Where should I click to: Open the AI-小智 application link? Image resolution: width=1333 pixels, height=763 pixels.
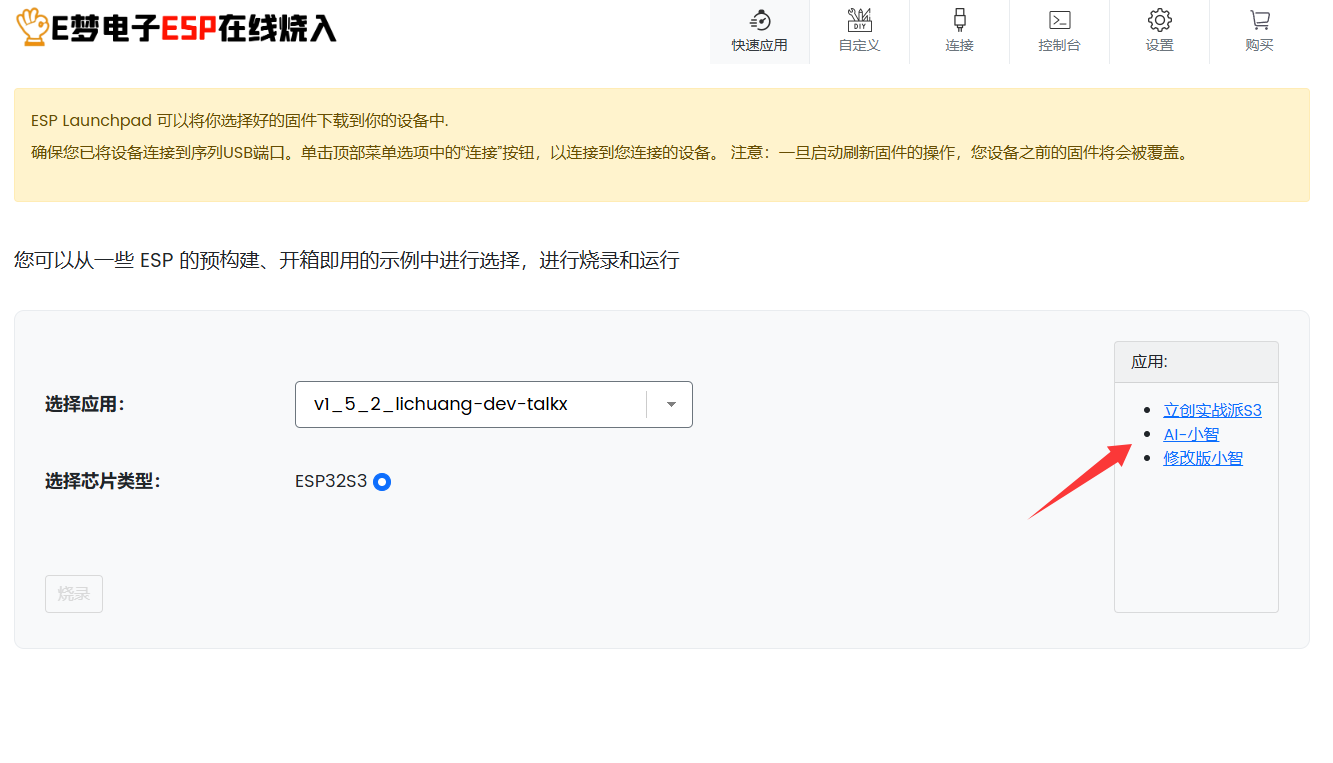[x=1191, y=434]
